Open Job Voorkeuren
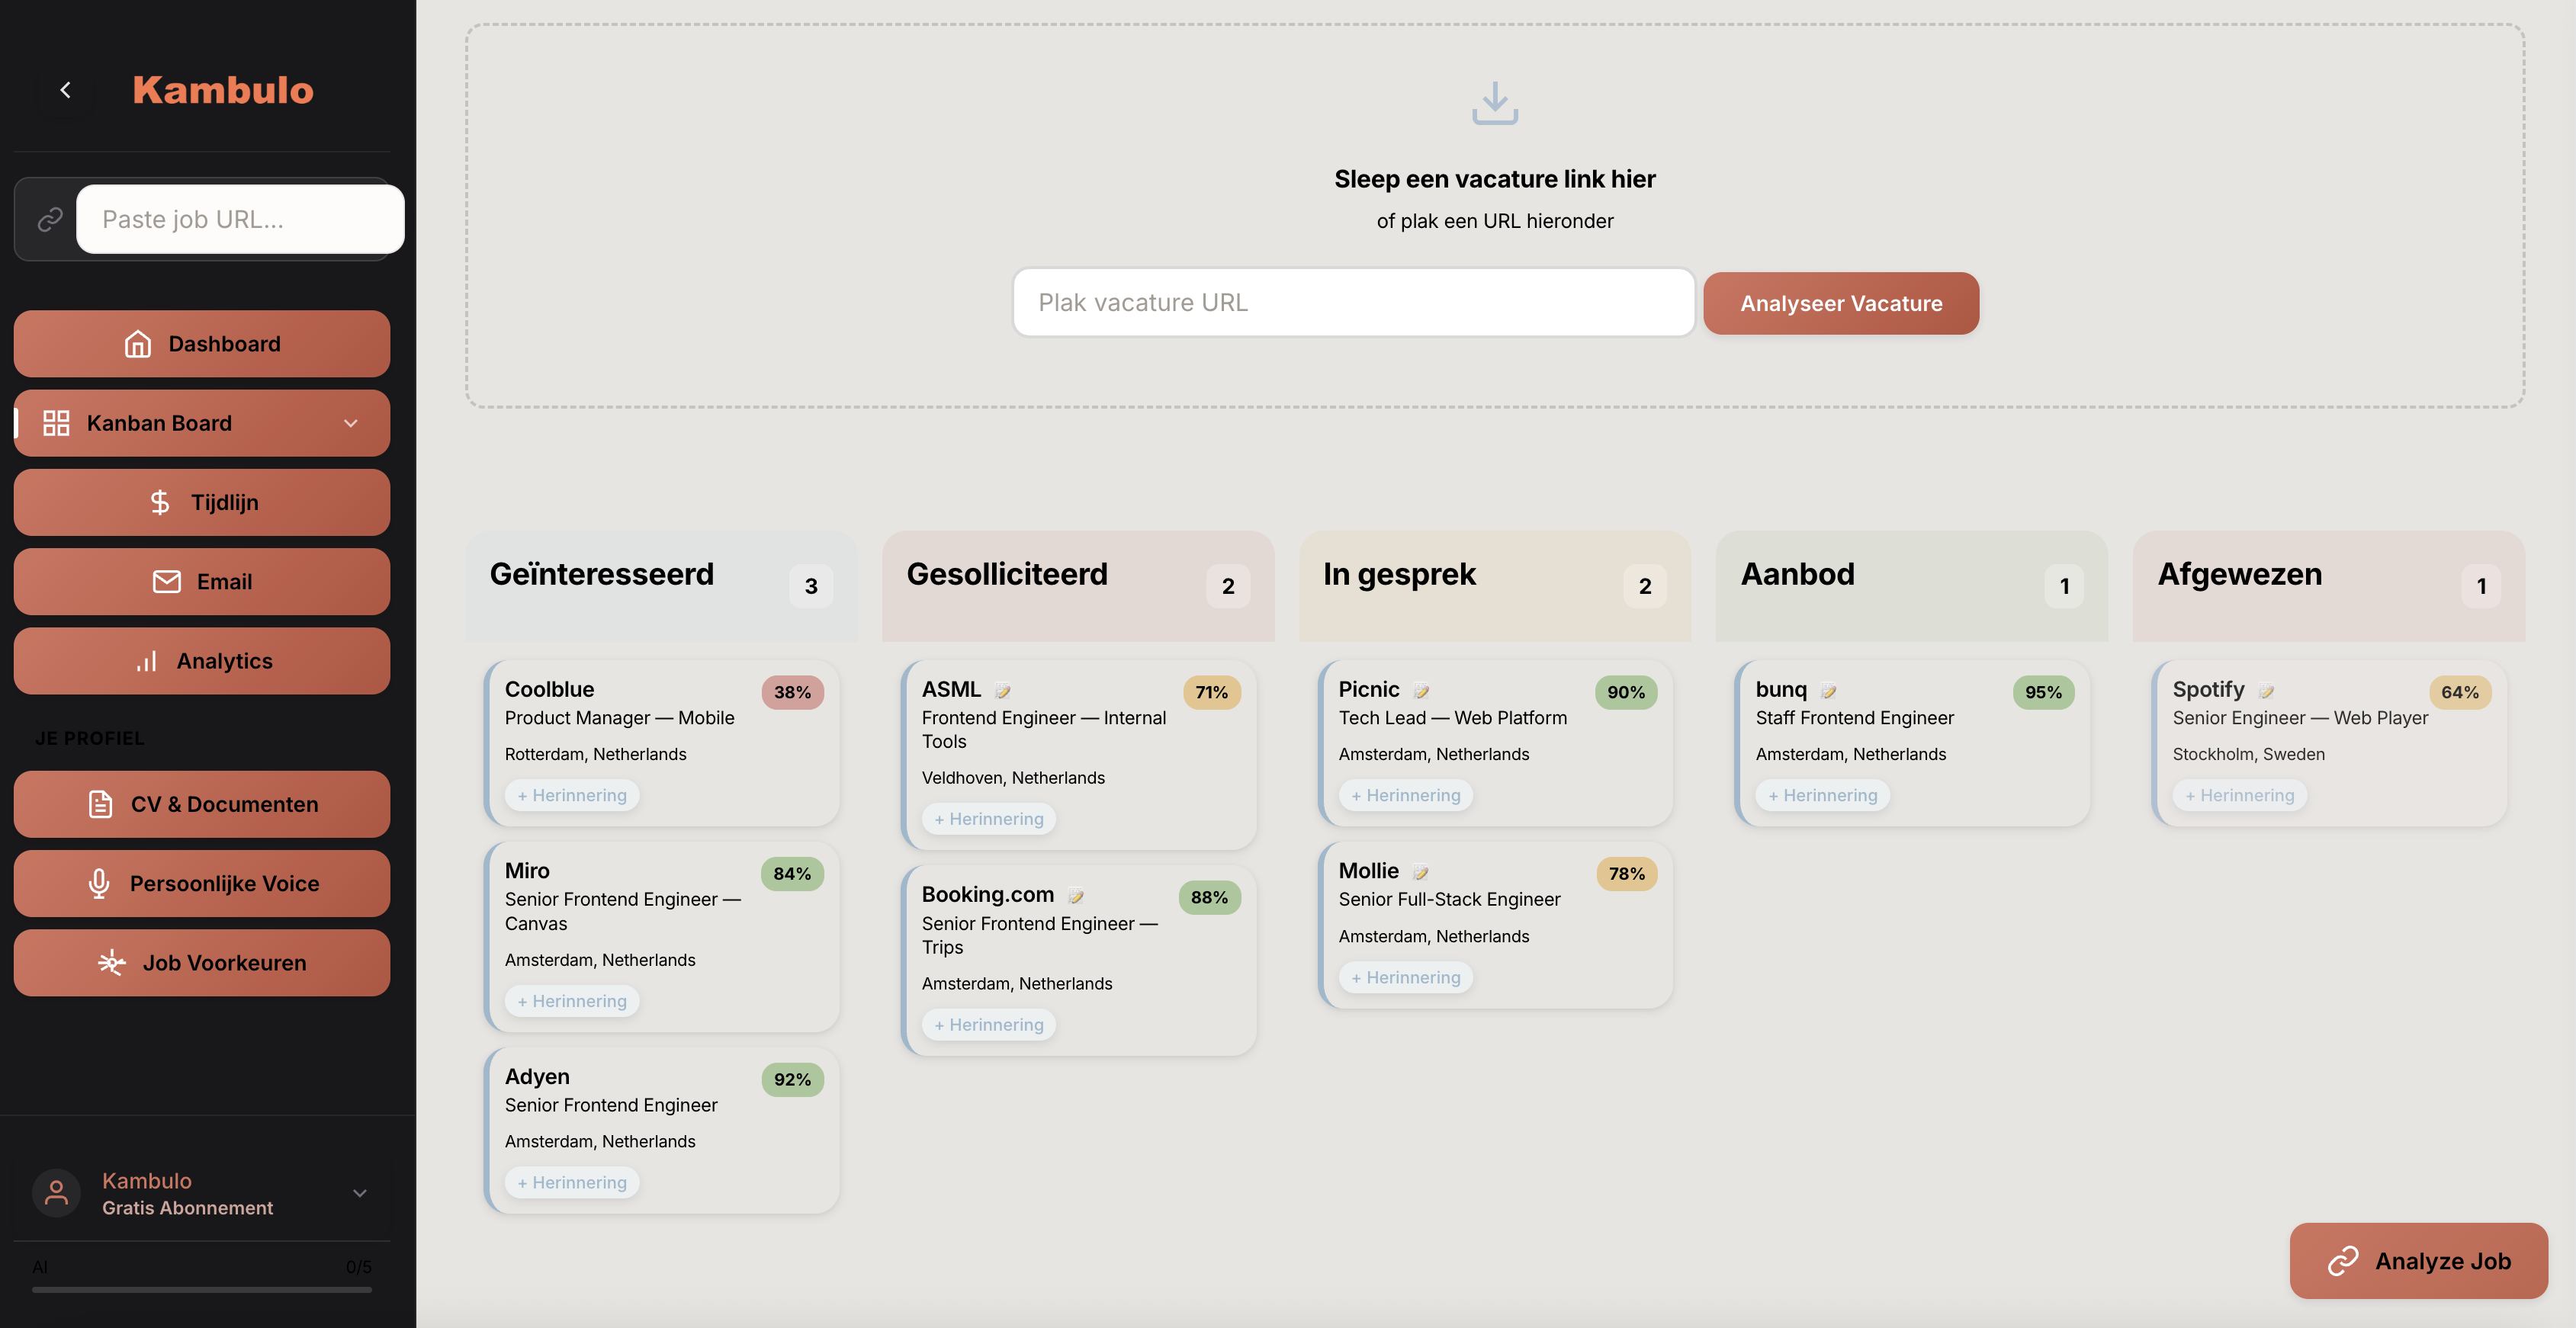 pyautogui.click(x=202, y=963)
